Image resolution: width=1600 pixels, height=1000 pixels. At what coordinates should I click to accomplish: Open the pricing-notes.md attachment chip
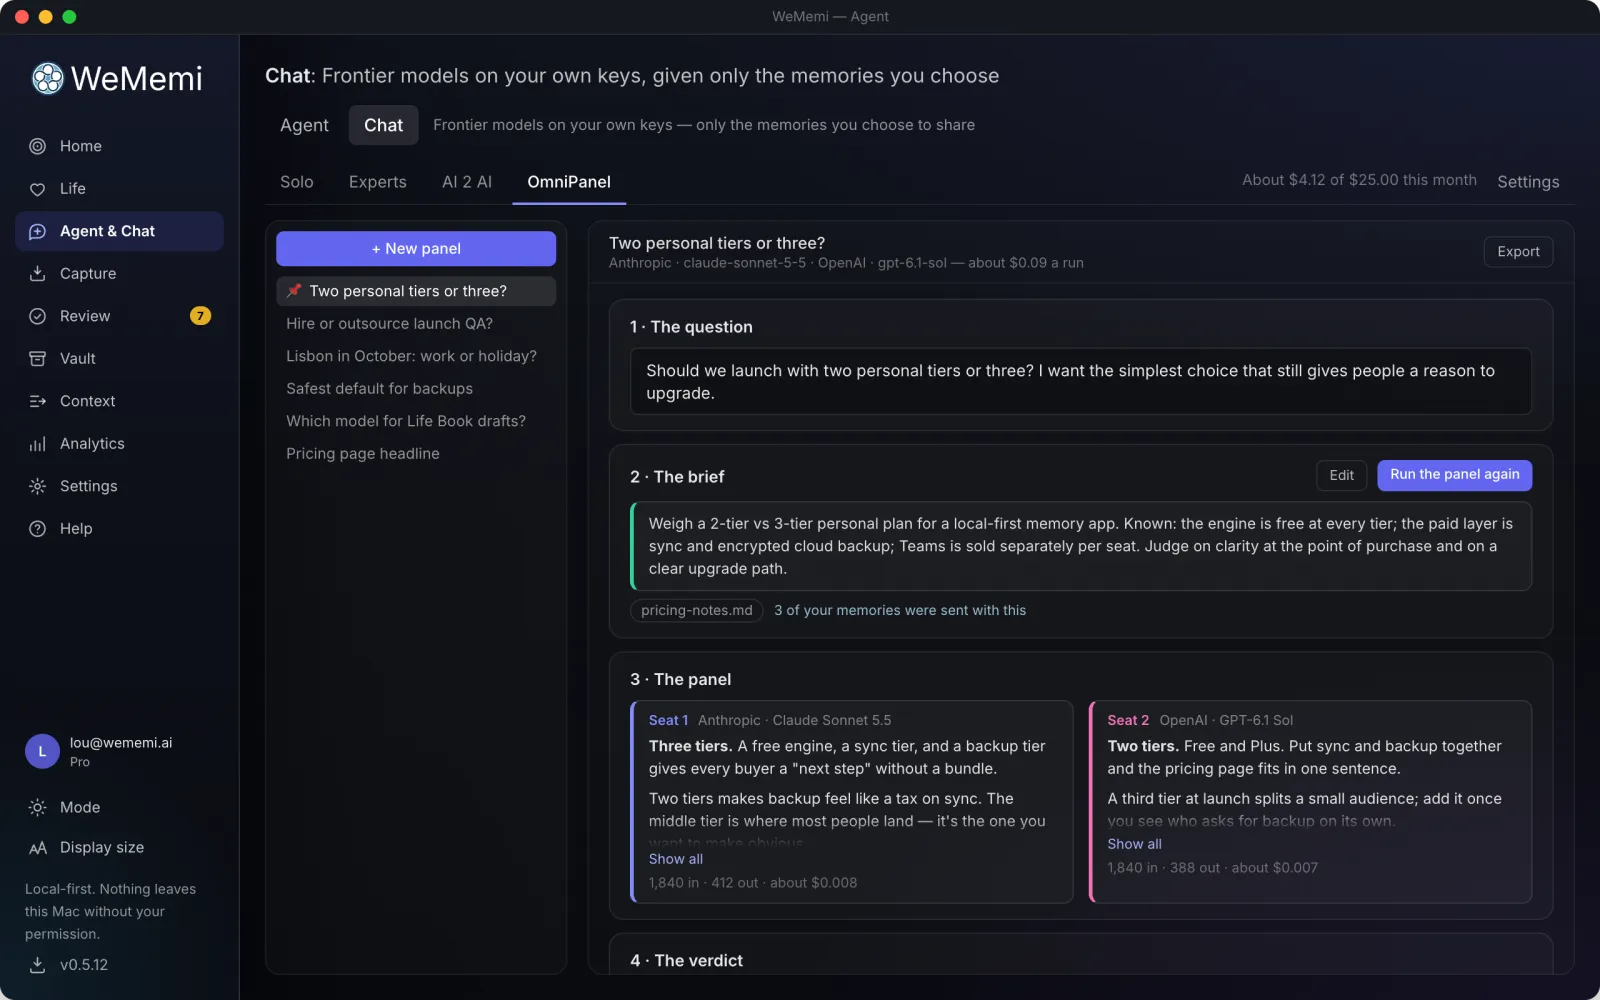click(x=697, y=610)
